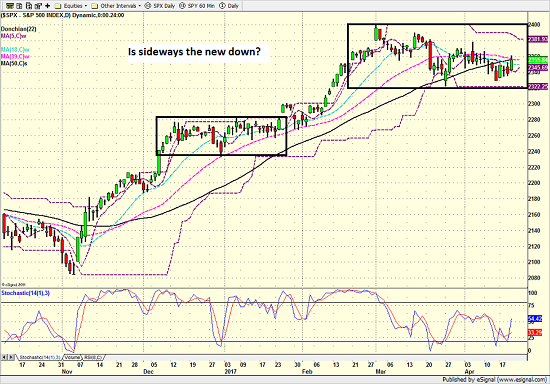Click the Nov month label on time axis
Image resolution: width=550 pixels, height=384 pixels.
click(67, 371)
